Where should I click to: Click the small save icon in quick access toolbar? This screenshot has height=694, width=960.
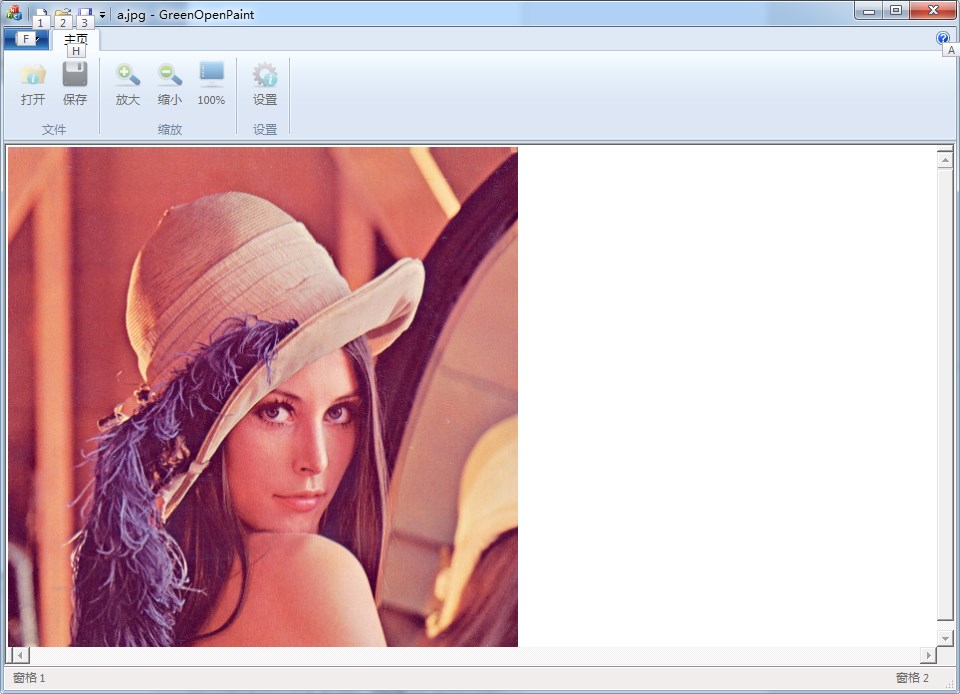[85, 14]
